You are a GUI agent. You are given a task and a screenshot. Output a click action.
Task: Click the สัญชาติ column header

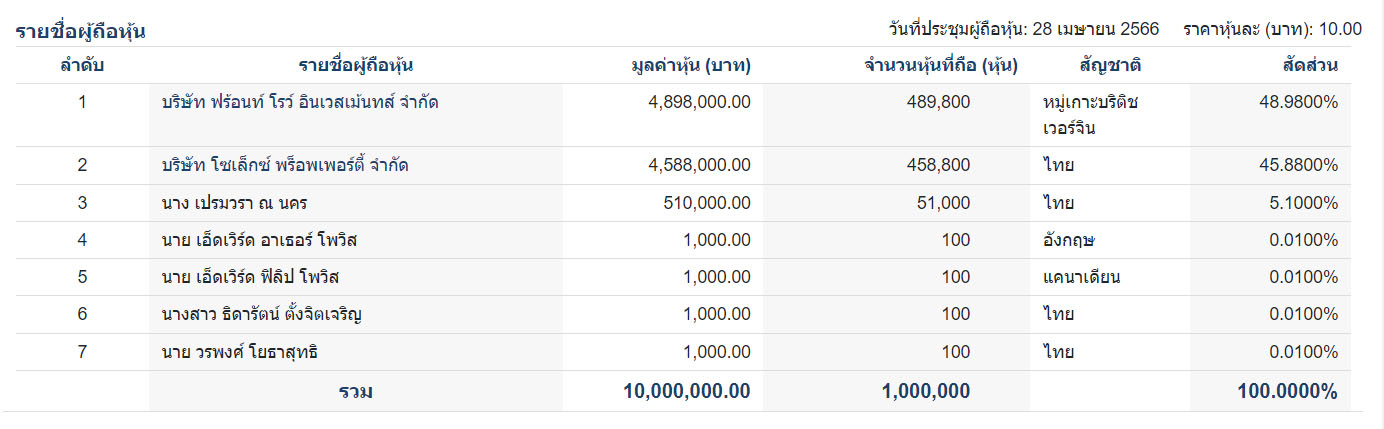(1110, 66)
